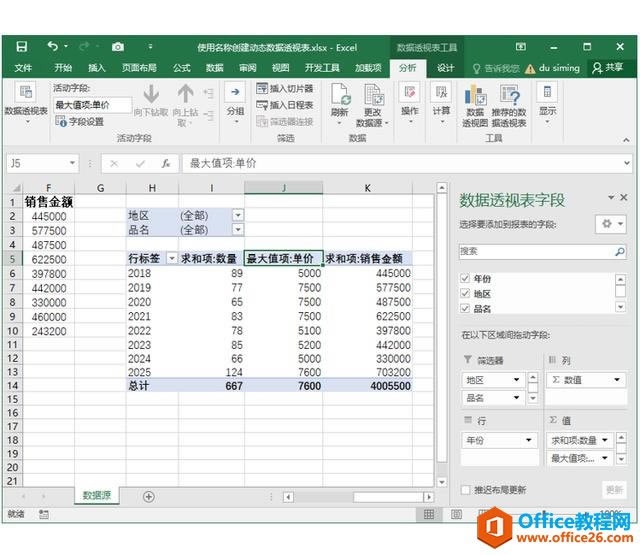Open the 计算 calculations menu
This screenshot has height=555, width=640.
pyautogui.click(x=441, y=103)
